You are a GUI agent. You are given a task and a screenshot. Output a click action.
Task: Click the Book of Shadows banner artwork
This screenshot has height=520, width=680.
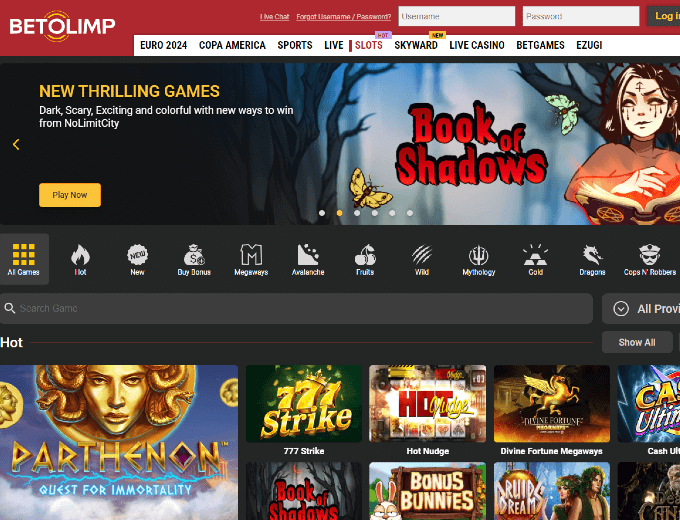pyautogui.click(x=471, y=144)
